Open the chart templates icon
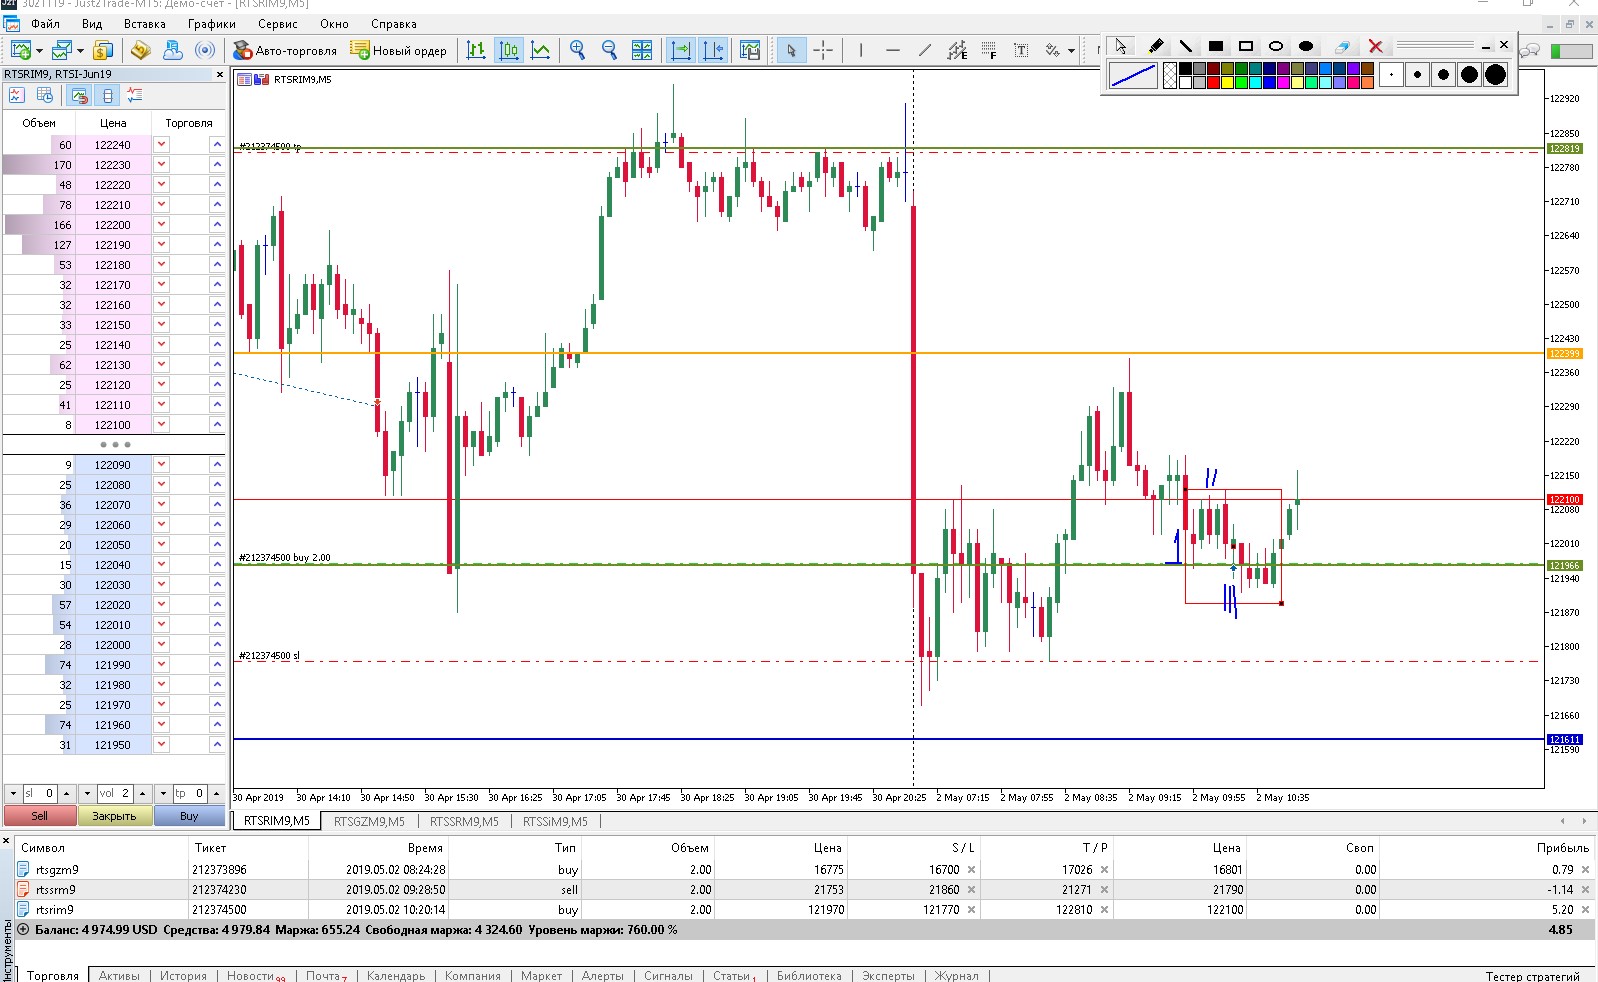The width and height of the screenshot is (1598, 982). (x=750, y=50)
